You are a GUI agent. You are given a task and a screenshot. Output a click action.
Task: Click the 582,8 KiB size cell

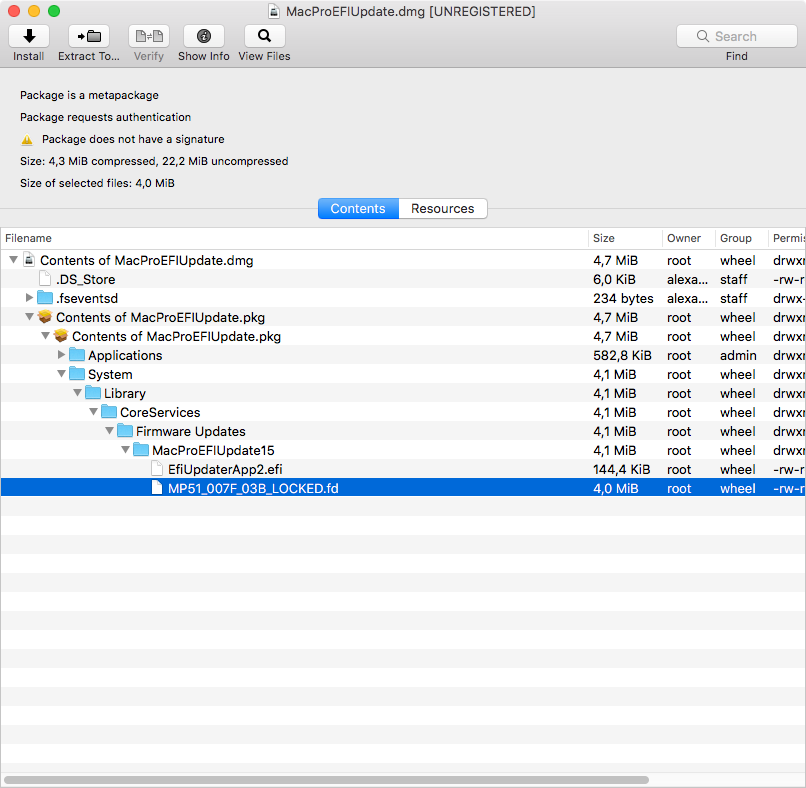[x=622, y=356]
